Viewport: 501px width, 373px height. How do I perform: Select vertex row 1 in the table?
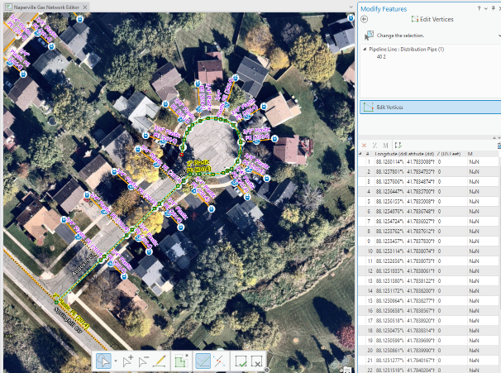pos(429,162)
